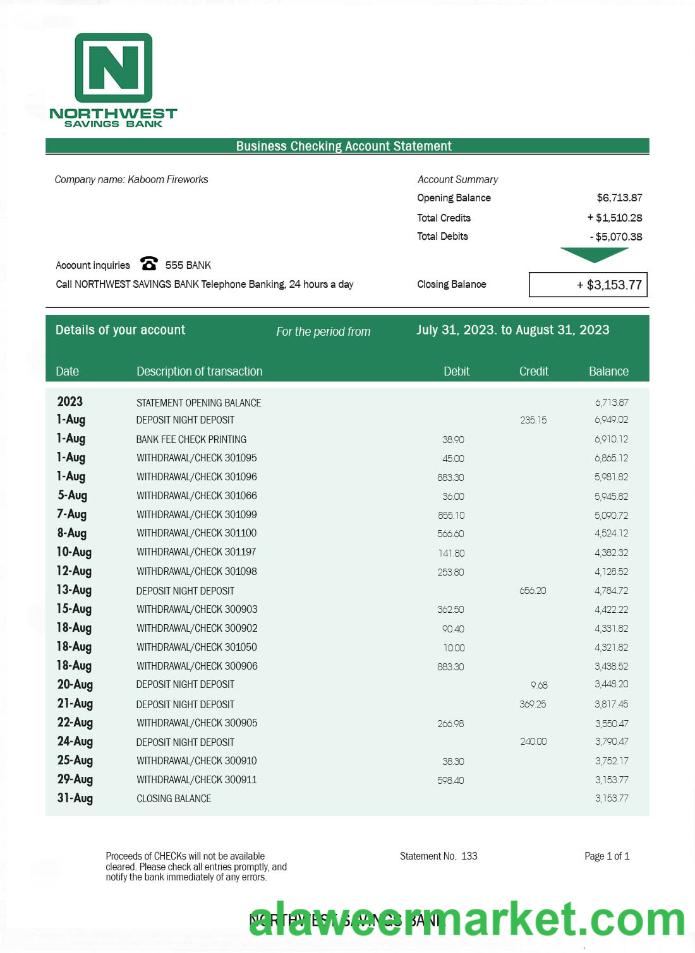This screenshot has width=695, height=953.
Task: Click the credit amount 9.68
Action: tap(539, 685)
